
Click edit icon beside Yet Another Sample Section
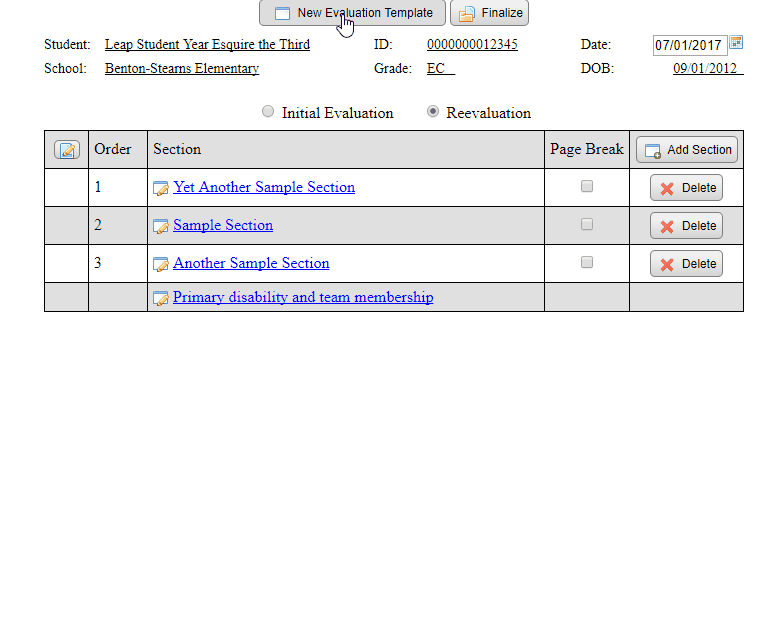coord(160,188)
